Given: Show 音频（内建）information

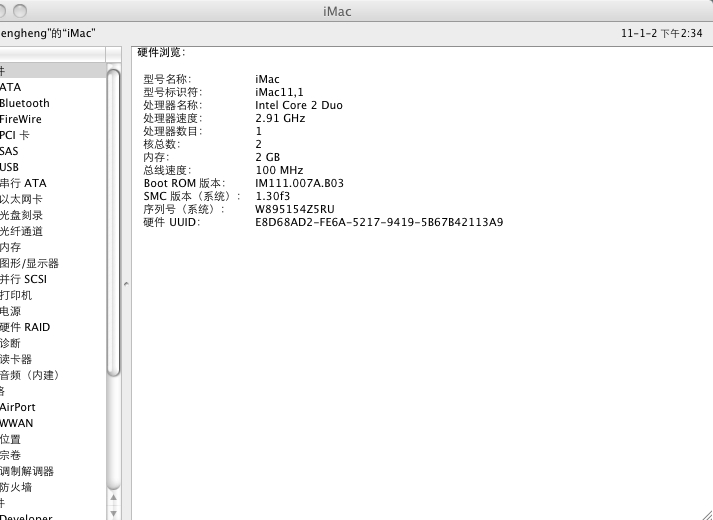Looking at the screenshot, I should point(30,375).
